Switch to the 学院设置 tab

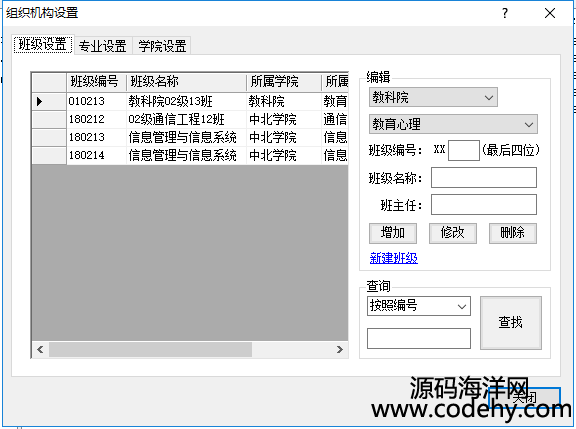pos(162,46)
